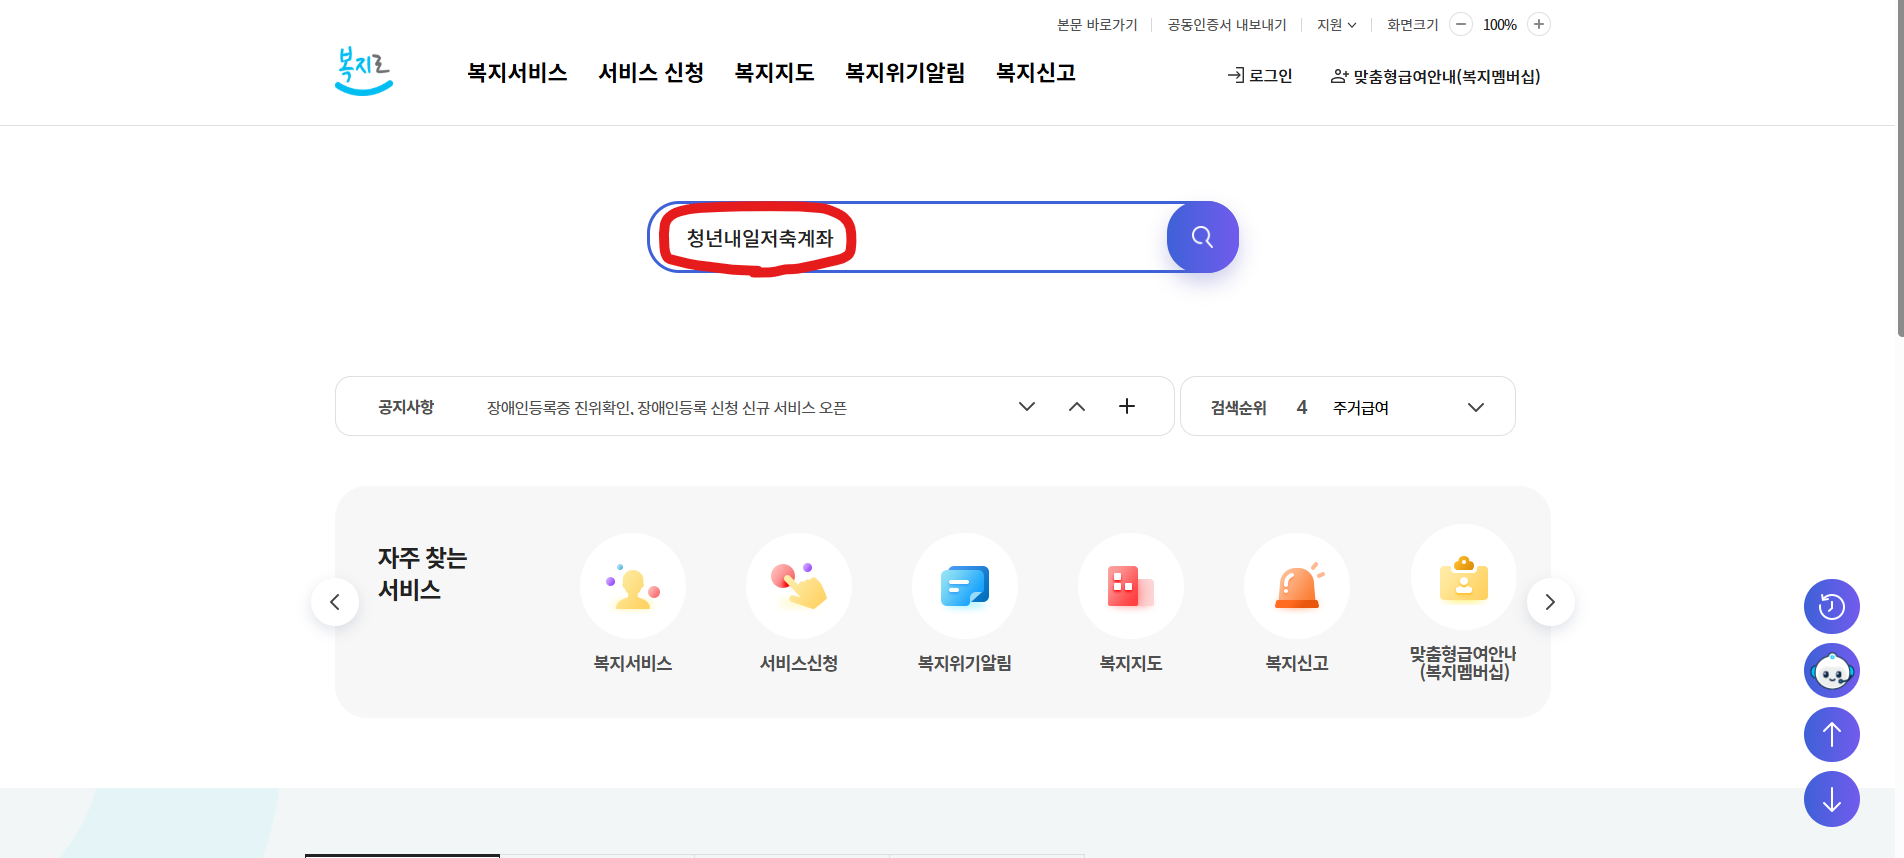Show next frequently used services
The width and height of the screenshot is (1904, 858).
(x=1551, y=602)
